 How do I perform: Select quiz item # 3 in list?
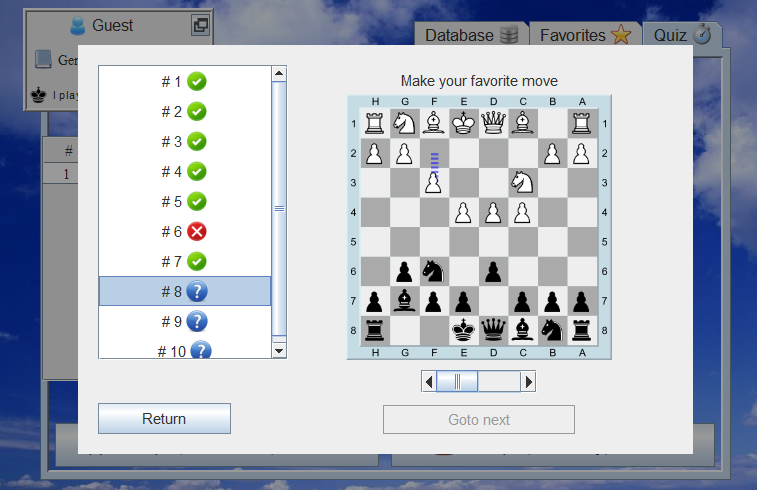(184, 141)
